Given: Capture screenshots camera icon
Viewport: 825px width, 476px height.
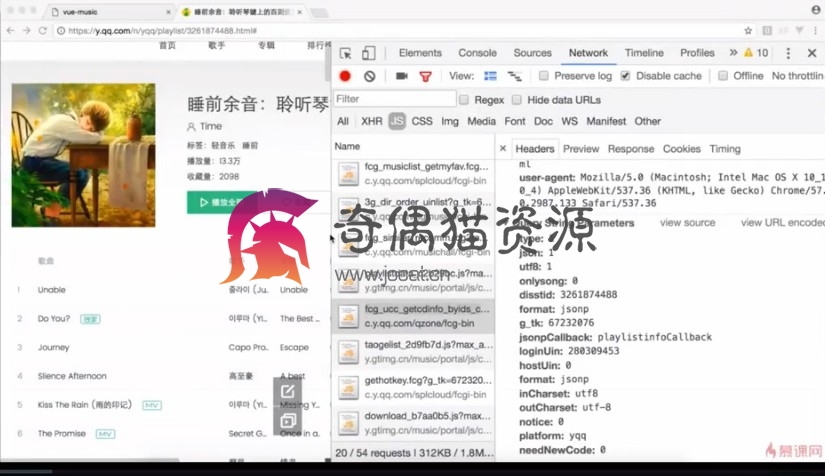Looking at the screenshot, I should [401, 76].
